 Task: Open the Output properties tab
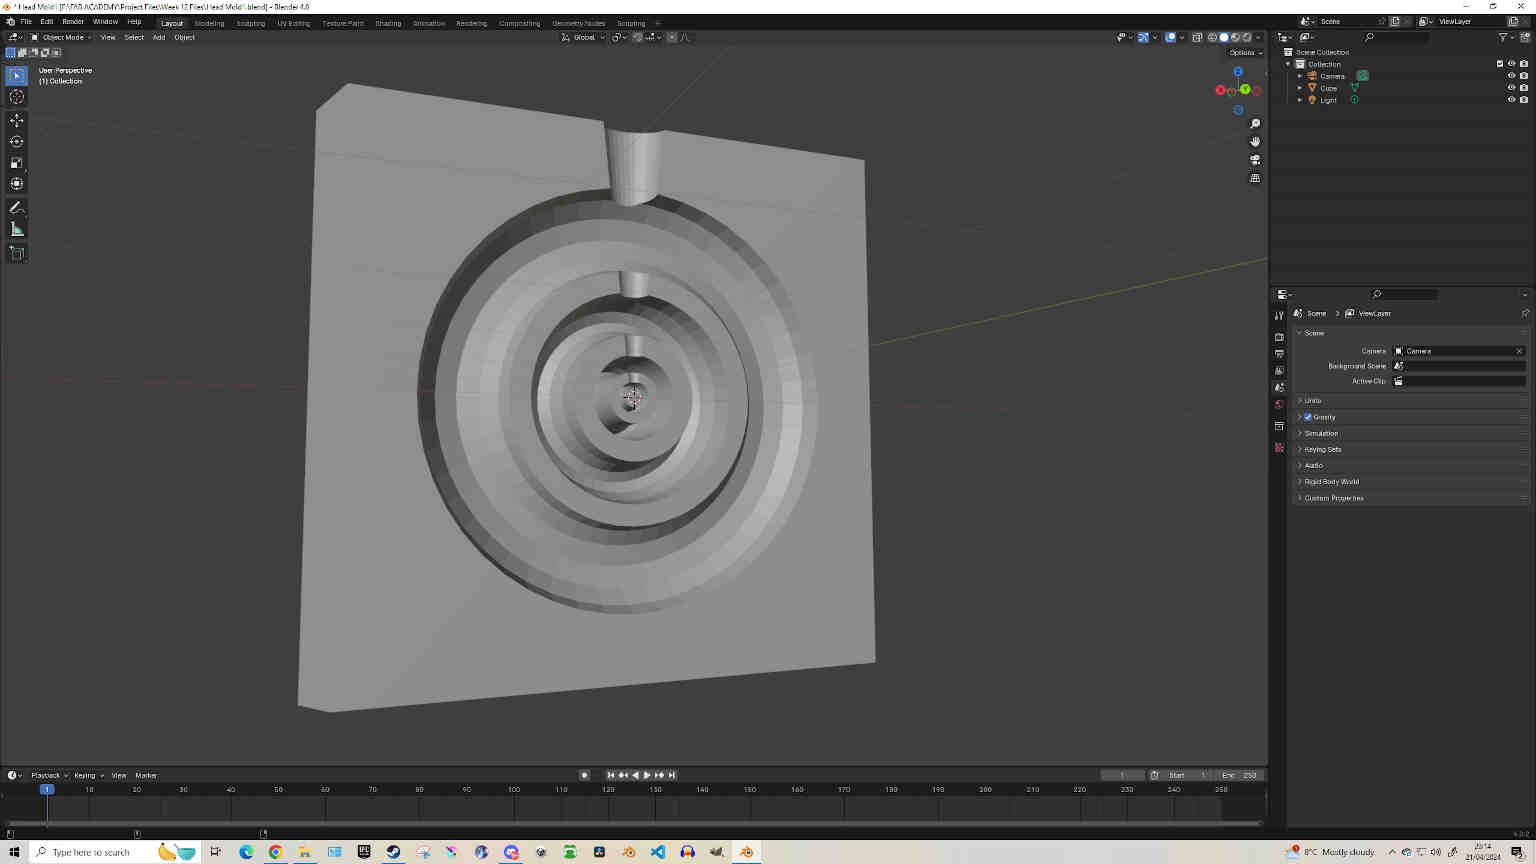click(1279, 354)
